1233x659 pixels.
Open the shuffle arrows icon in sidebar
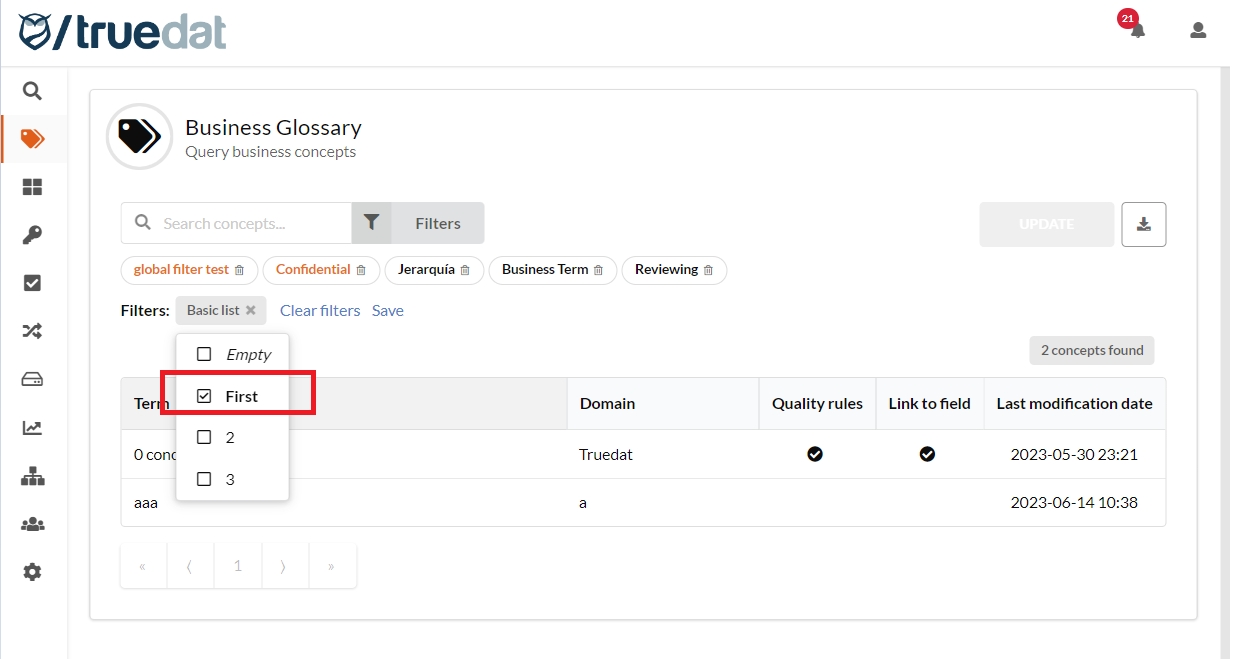pos(32,331)
